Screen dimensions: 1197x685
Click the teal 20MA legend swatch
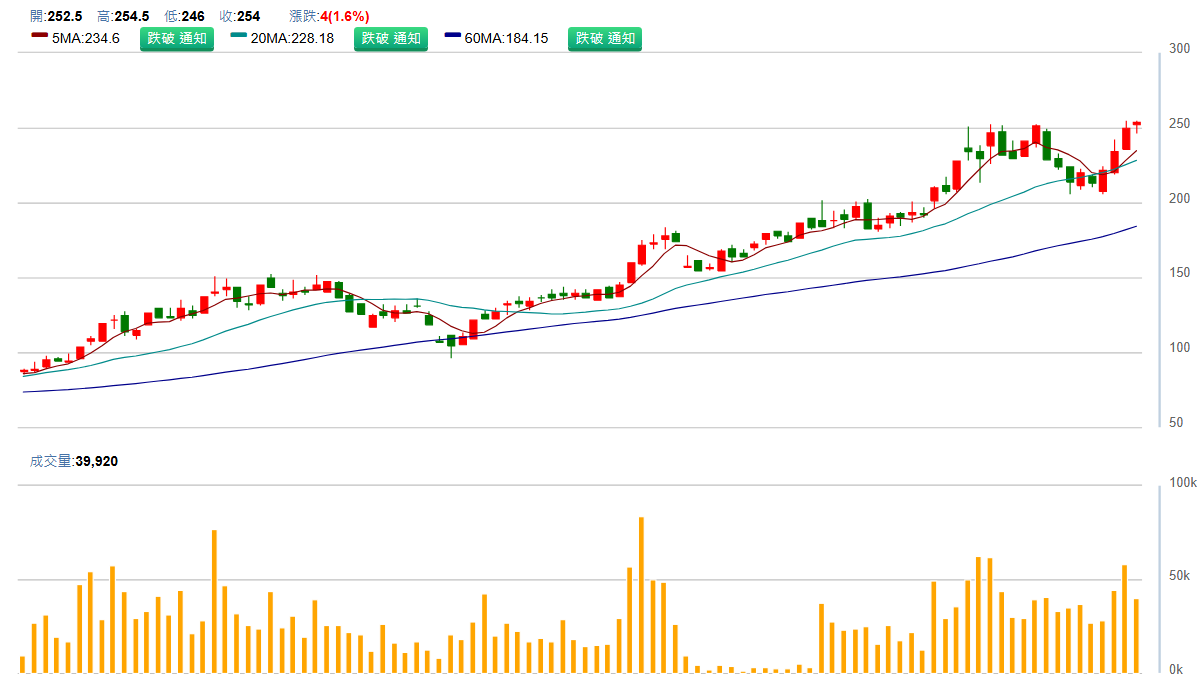click(238, 35)
